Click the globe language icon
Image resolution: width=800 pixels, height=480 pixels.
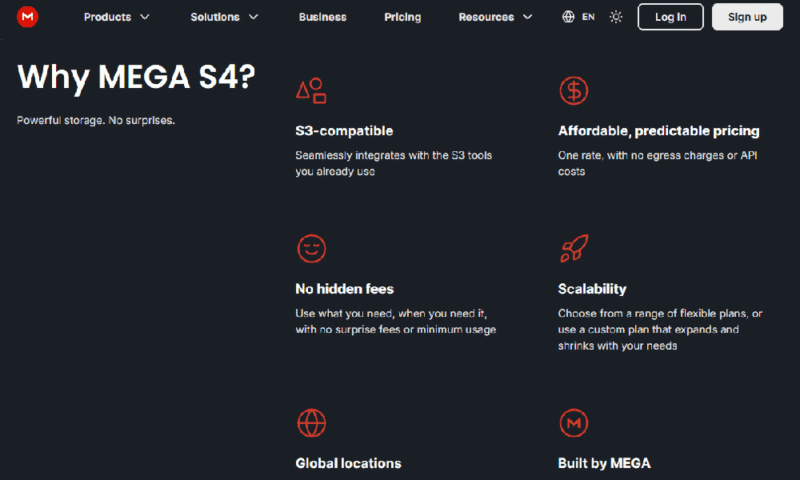[568, 17]
